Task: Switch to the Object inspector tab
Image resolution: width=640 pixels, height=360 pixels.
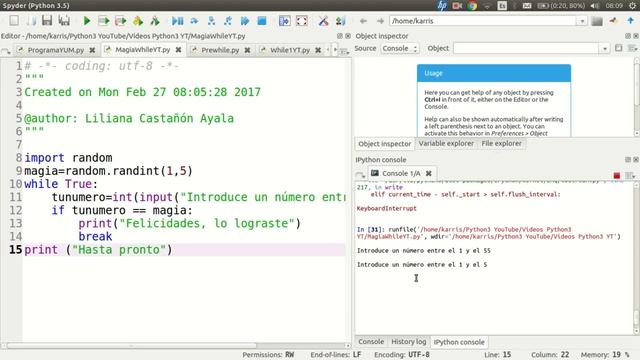Action: 384,144
